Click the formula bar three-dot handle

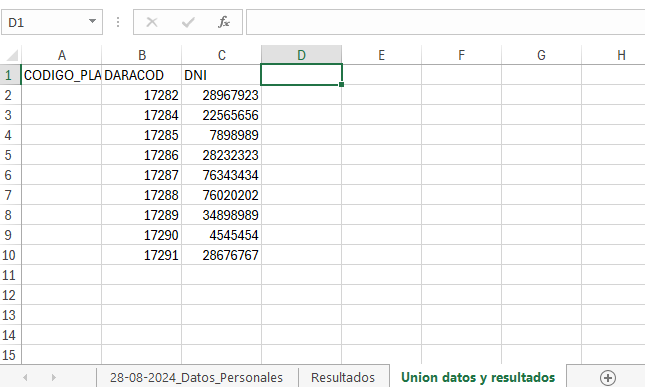pos(118,22)
